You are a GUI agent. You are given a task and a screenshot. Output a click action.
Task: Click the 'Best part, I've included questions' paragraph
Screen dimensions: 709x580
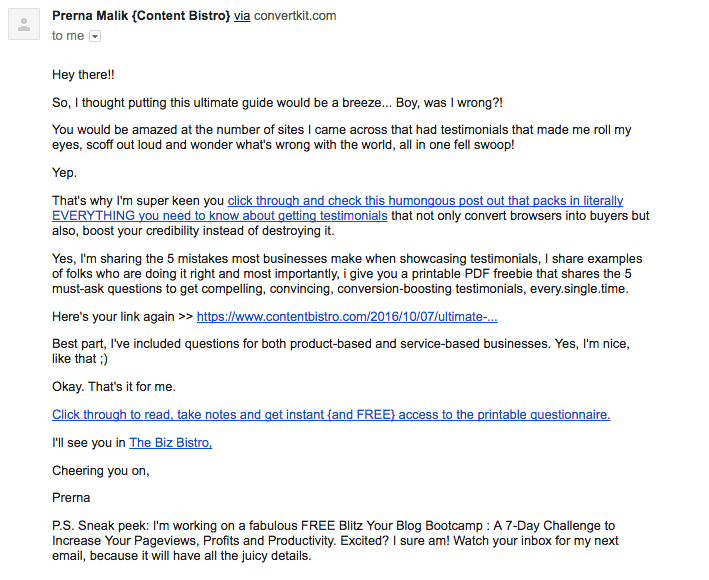(x=341, y=351)
